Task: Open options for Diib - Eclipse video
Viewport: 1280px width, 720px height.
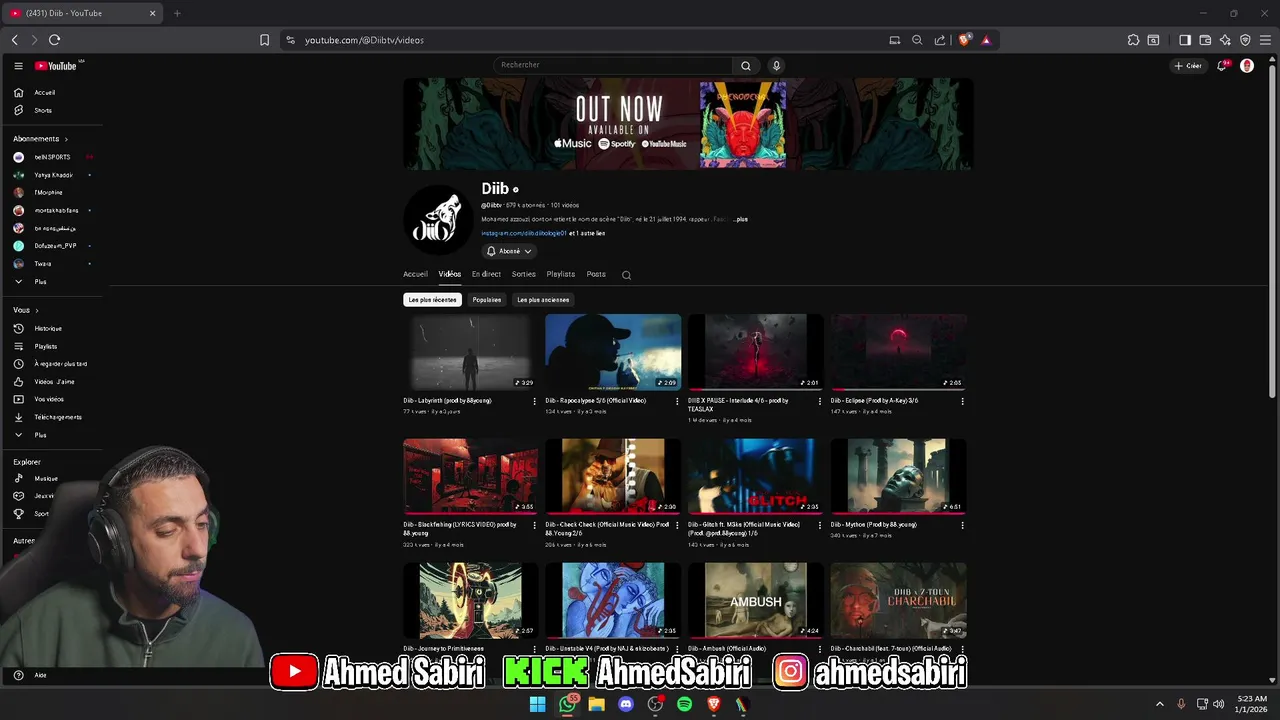Action: pos(962,401)
